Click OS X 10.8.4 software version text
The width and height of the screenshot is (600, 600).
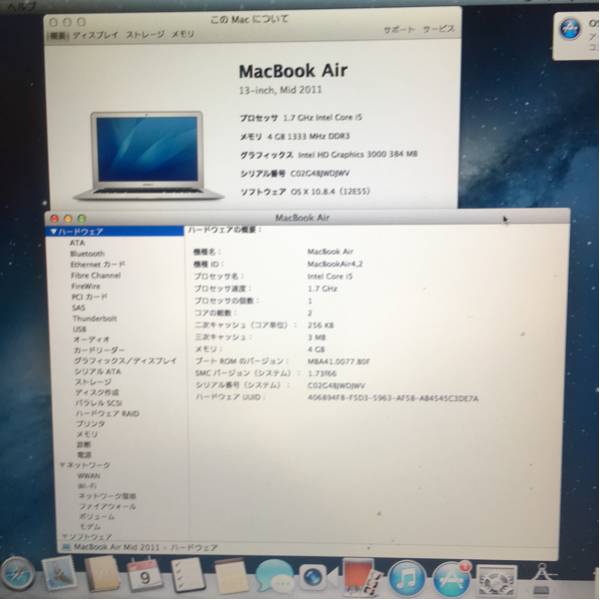click(x=331, y=191)
